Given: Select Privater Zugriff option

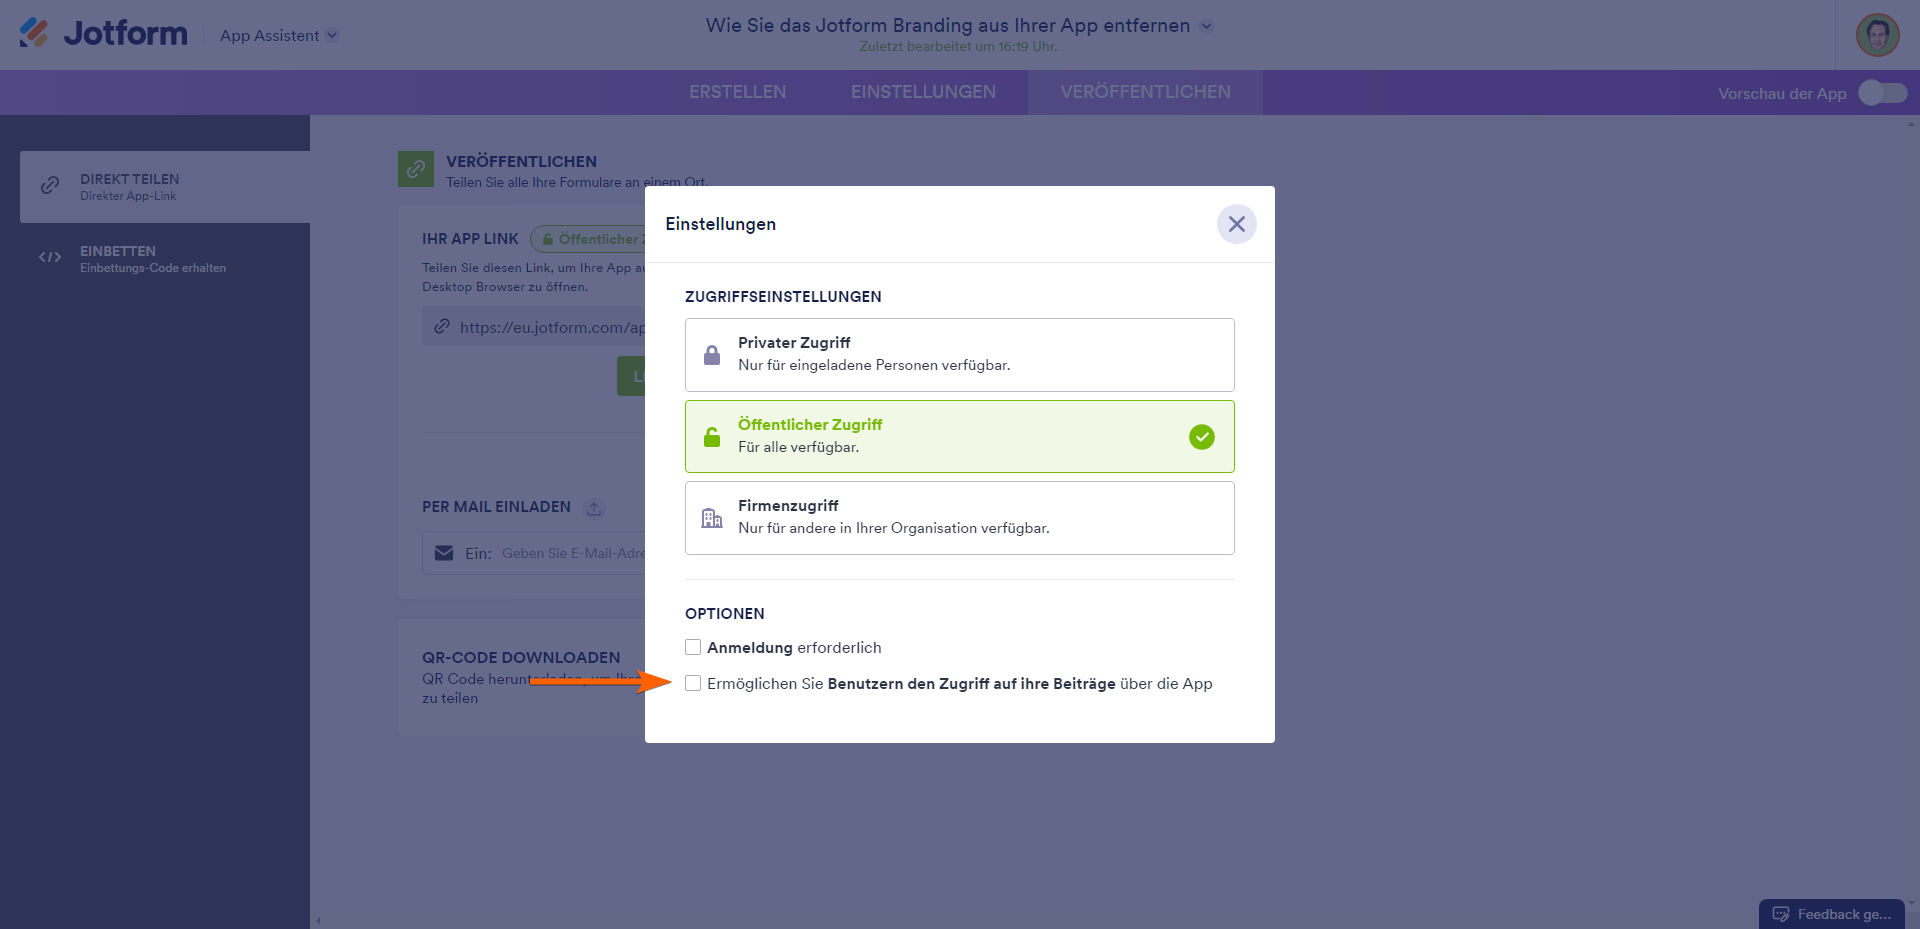Looking at the screenshot, I should 959,355.
